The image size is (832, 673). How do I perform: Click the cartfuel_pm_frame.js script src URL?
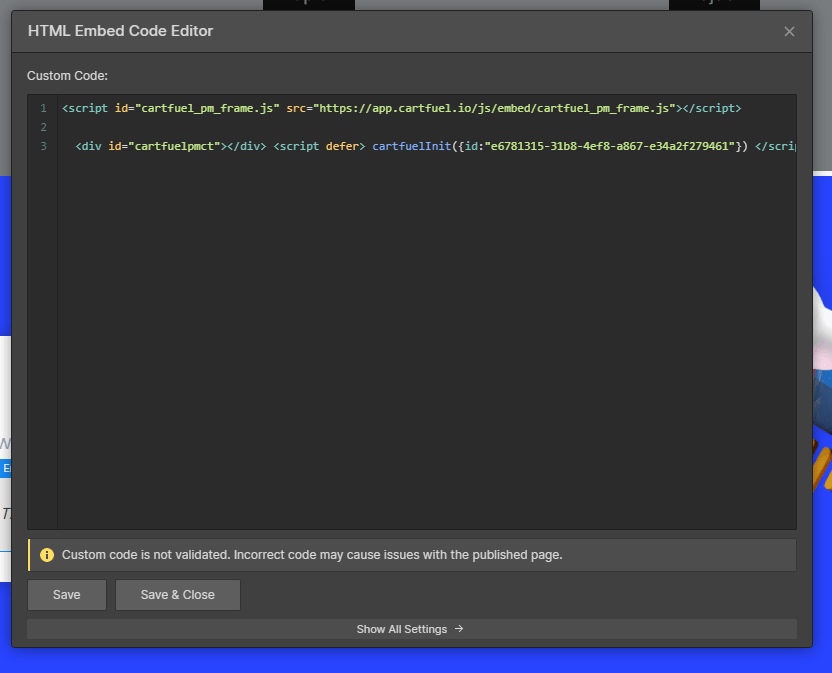click(x=494, y=108)
